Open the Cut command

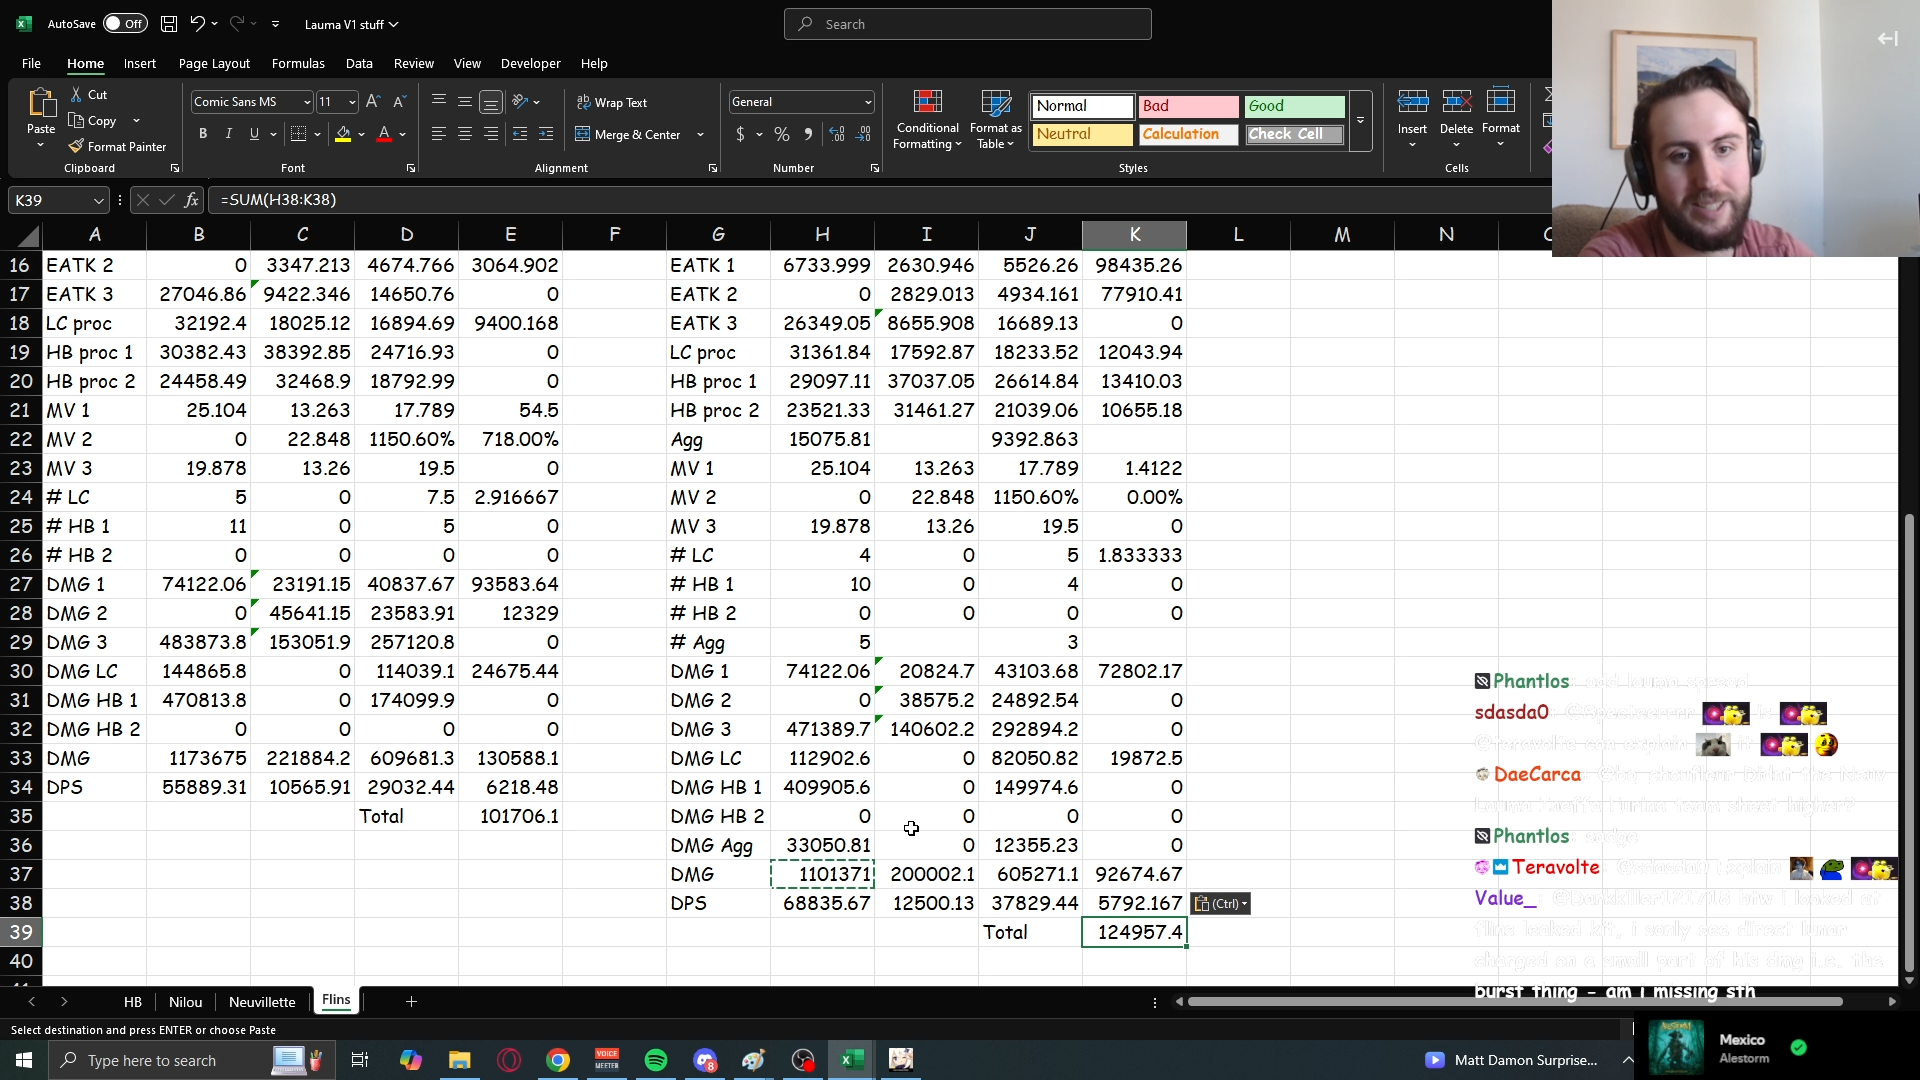(88, 95)
